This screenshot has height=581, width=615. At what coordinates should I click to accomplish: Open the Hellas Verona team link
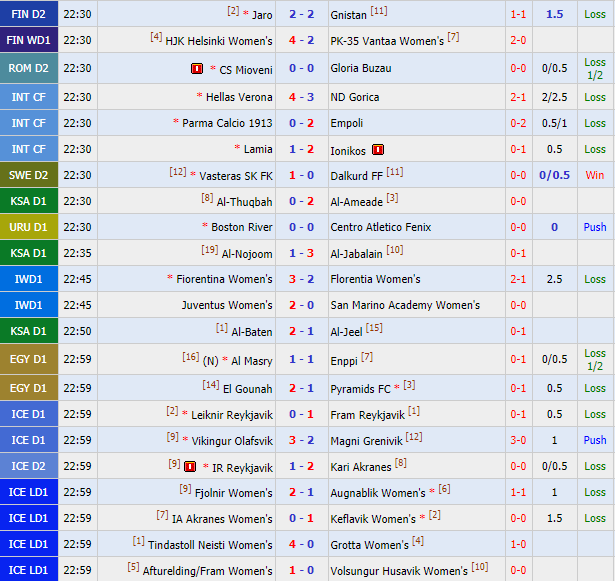pos(239,97)
